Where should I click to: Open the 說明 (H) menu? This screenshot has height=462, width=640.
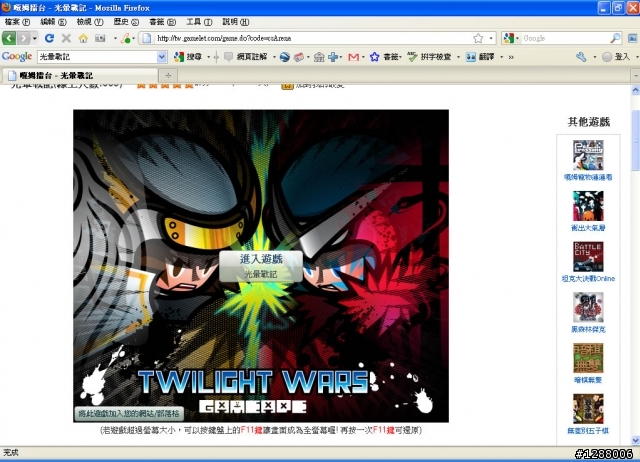coord(236,22)
